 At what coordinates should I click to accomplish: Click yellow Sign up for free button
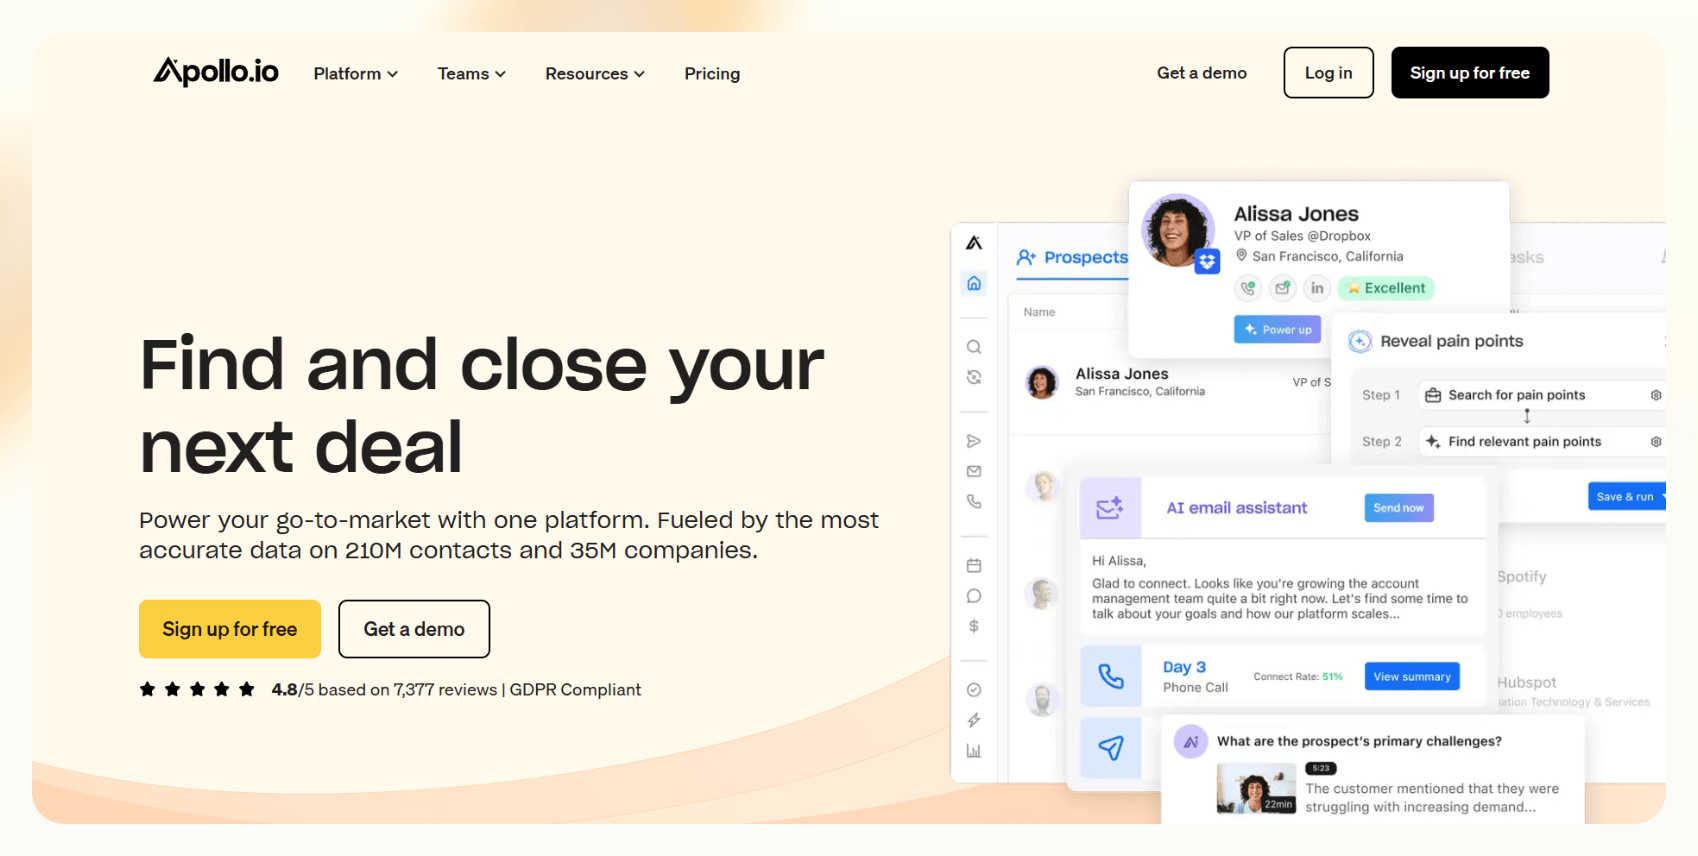click(230, 629)
